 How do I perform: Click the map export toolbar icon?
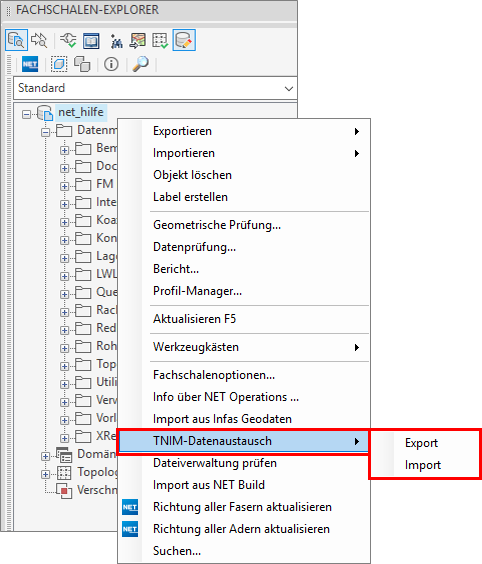tap(138, 41)
